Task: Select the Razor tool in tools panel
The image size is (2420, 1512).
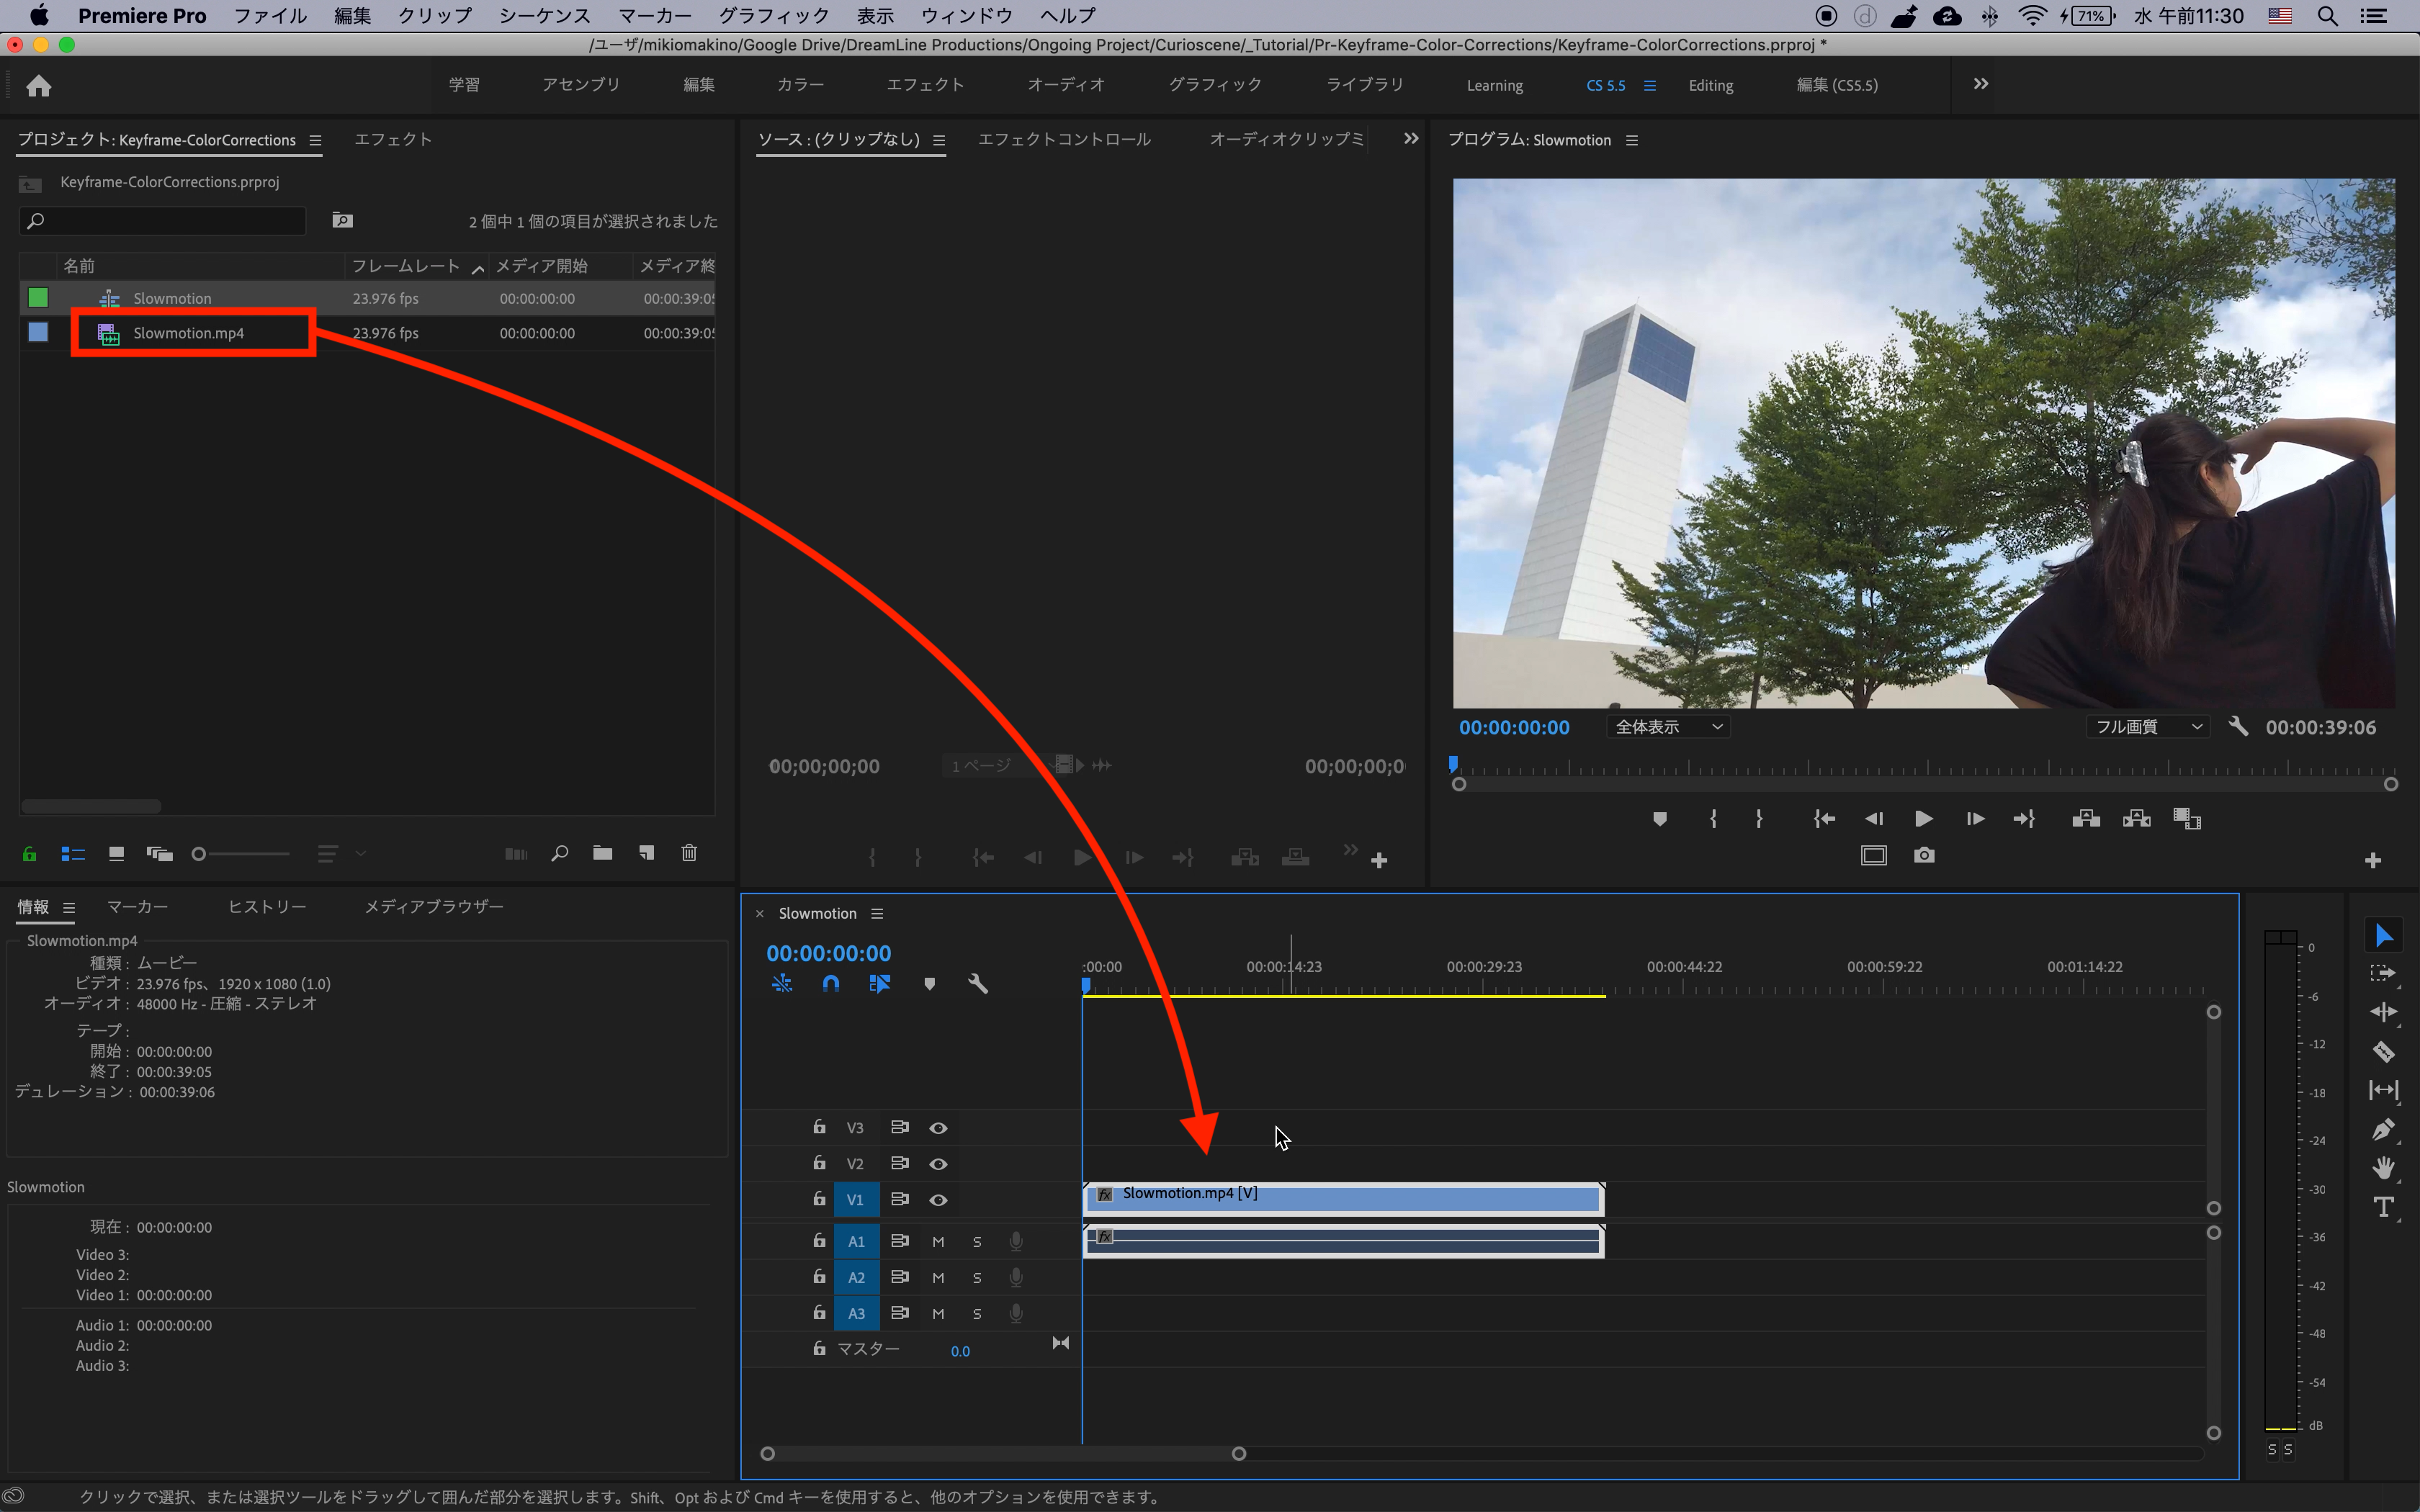Action: pyautogui.click(x=2383, y=1052)
